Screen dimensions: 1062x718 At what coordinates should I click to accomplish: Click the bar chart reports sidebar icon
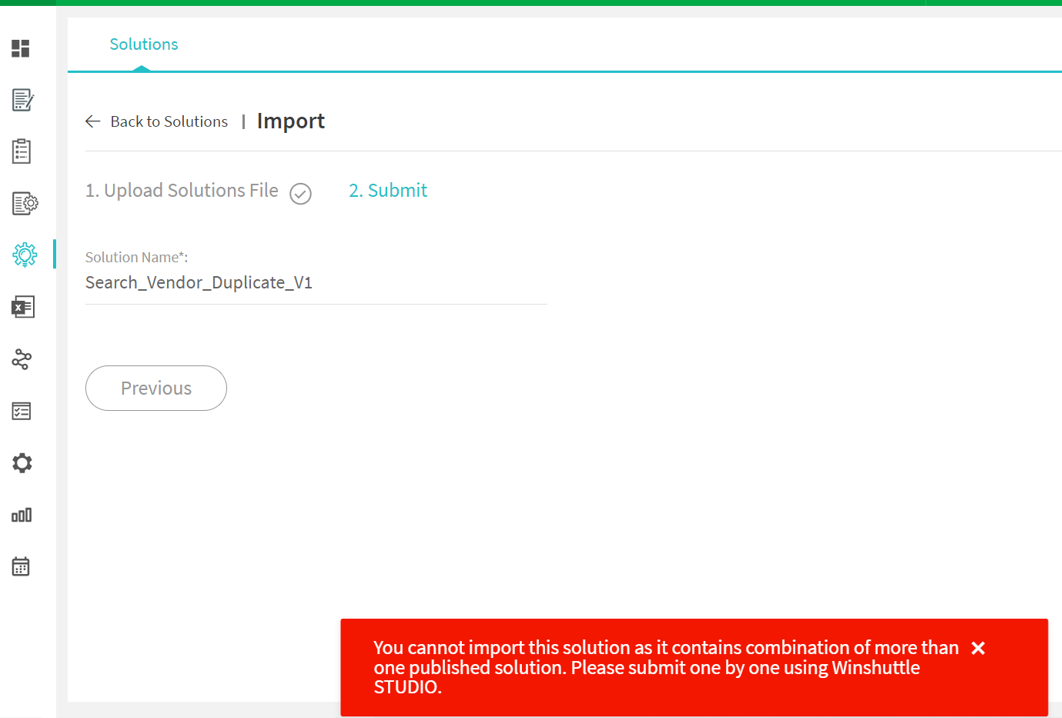[x=22, y=515]
